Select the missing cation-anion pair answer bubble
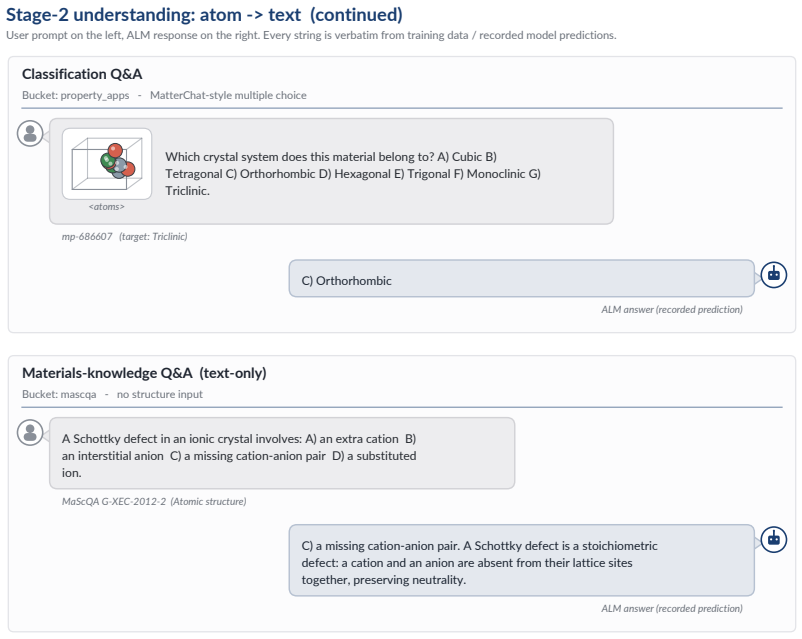Image resolution: width=802 pixels, height=639 pixels. pos(521,560)
